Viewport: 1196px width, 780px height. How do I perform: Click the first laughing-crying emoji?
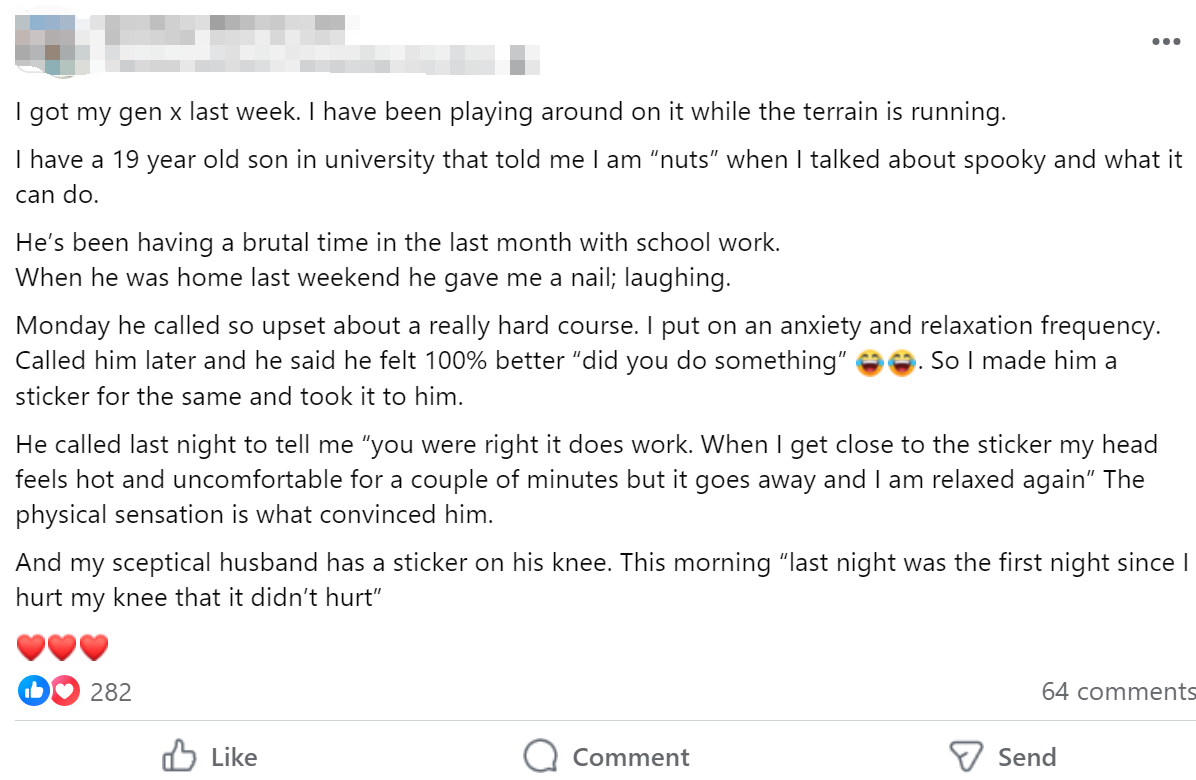(x=870, y=362)
